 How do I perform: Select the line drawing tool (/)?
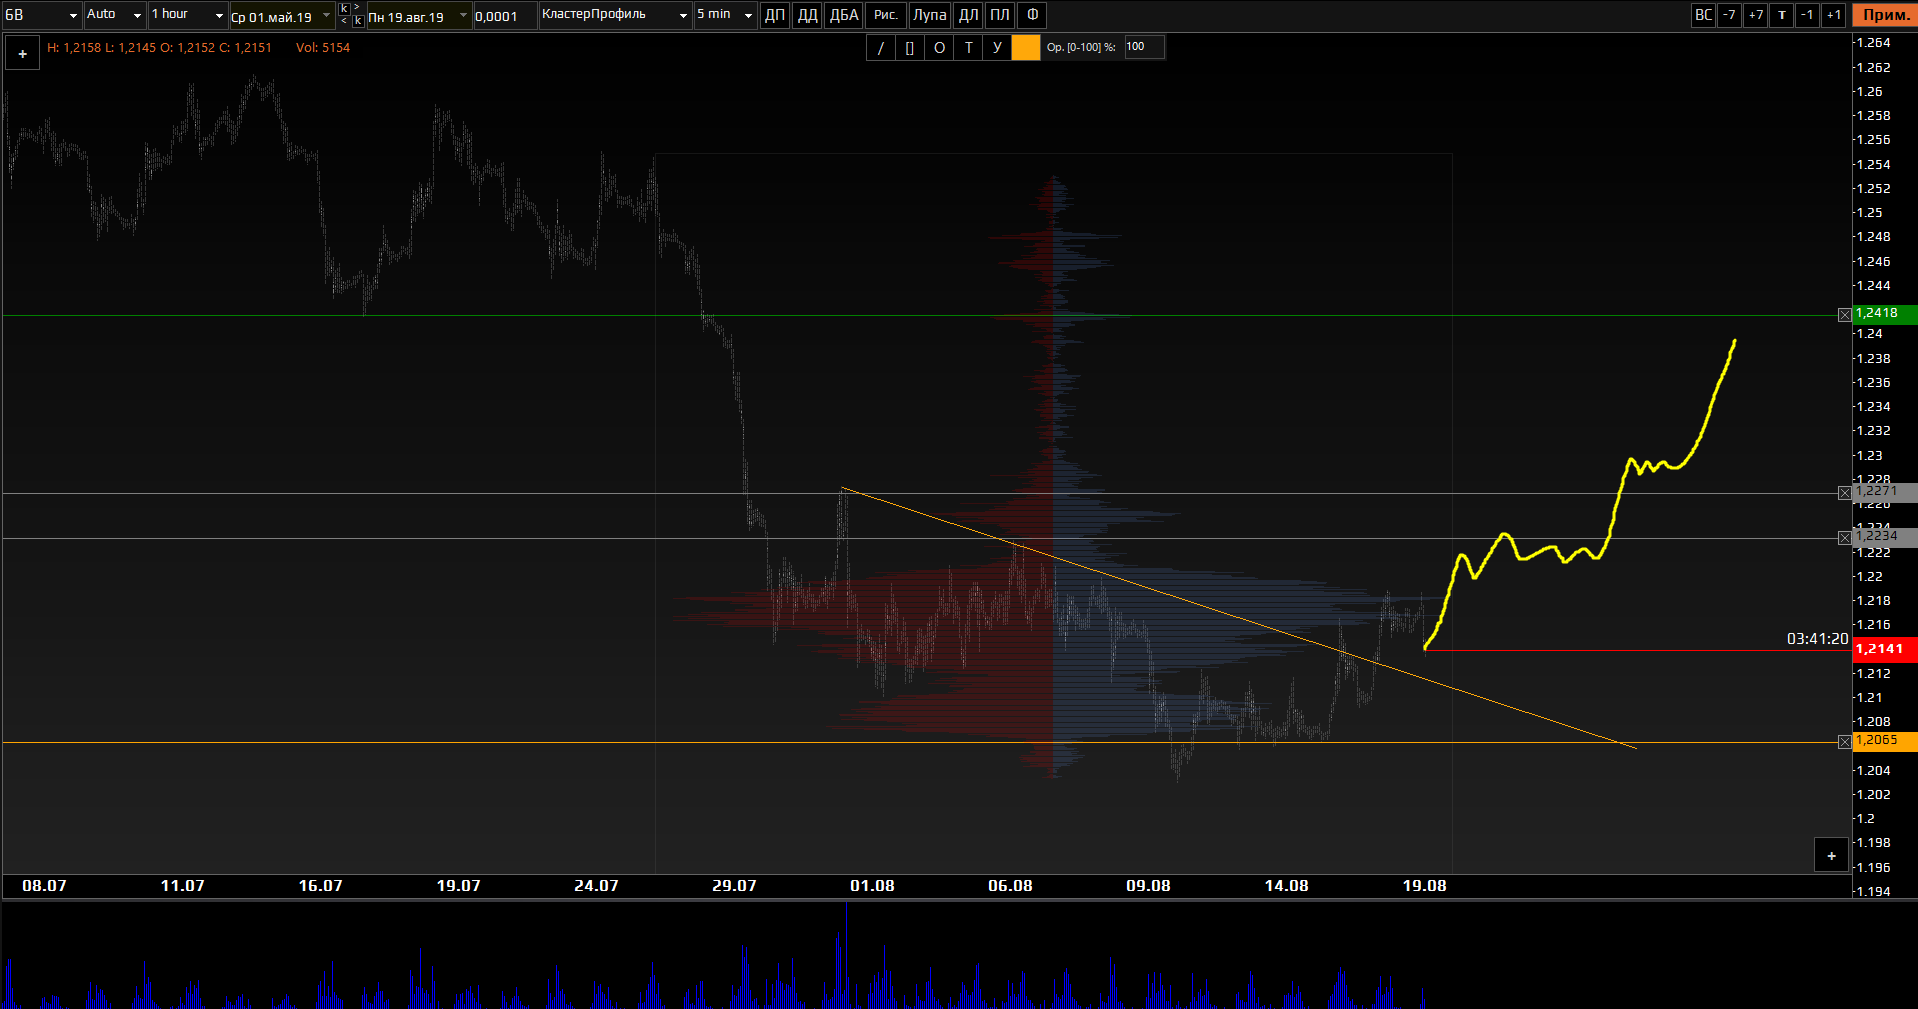tap(880, 48)
